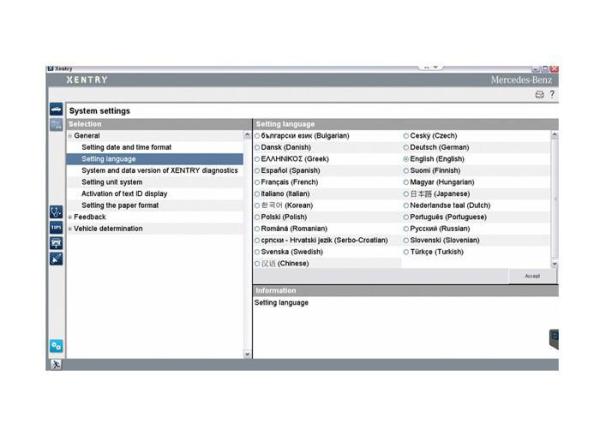Click the exit running-man icon in bottom bar
The width and height of the screenshot is (600, 428).
[56, 365]
